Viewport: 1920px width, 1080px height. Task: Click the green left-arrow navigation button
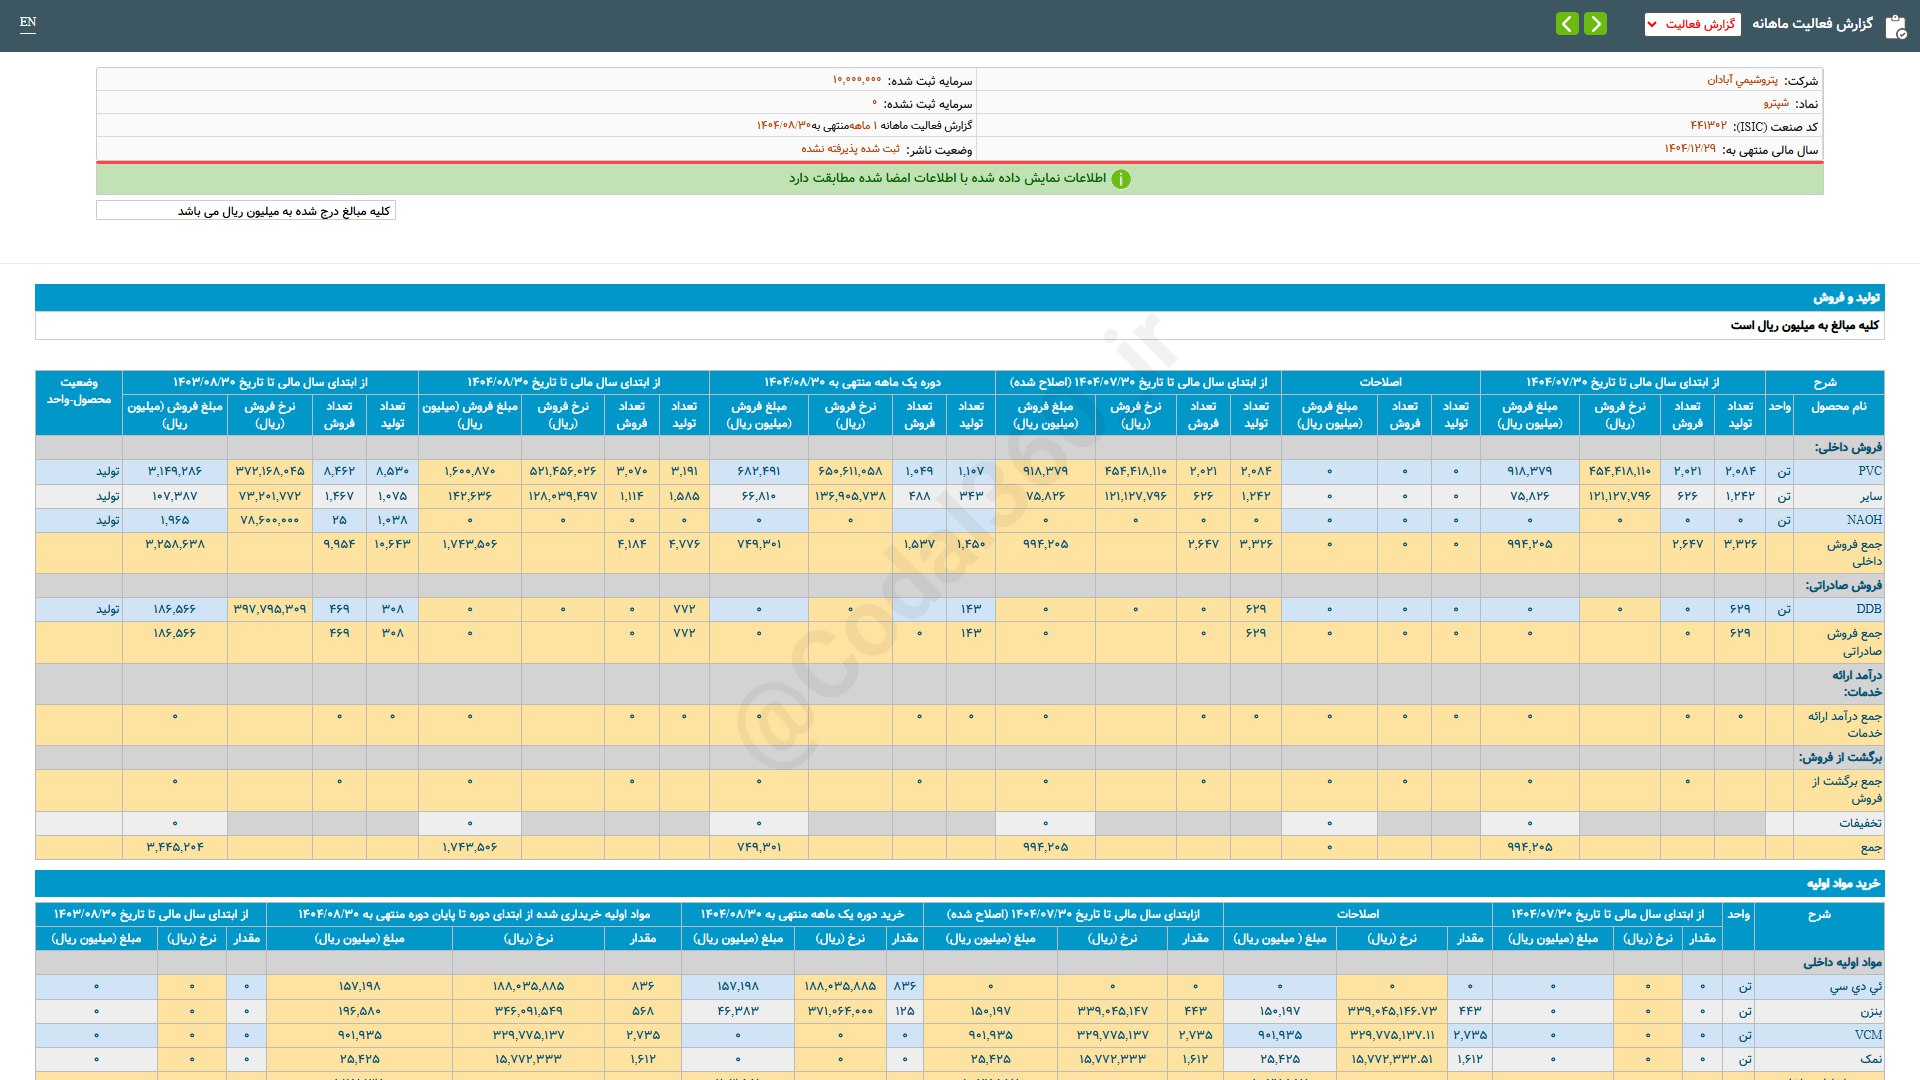click(1567, 23)
